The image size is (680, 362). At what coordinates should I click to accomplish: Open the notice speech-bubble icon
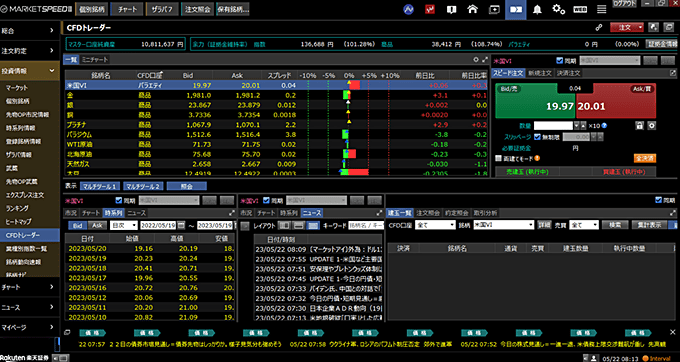coord(451,10)
